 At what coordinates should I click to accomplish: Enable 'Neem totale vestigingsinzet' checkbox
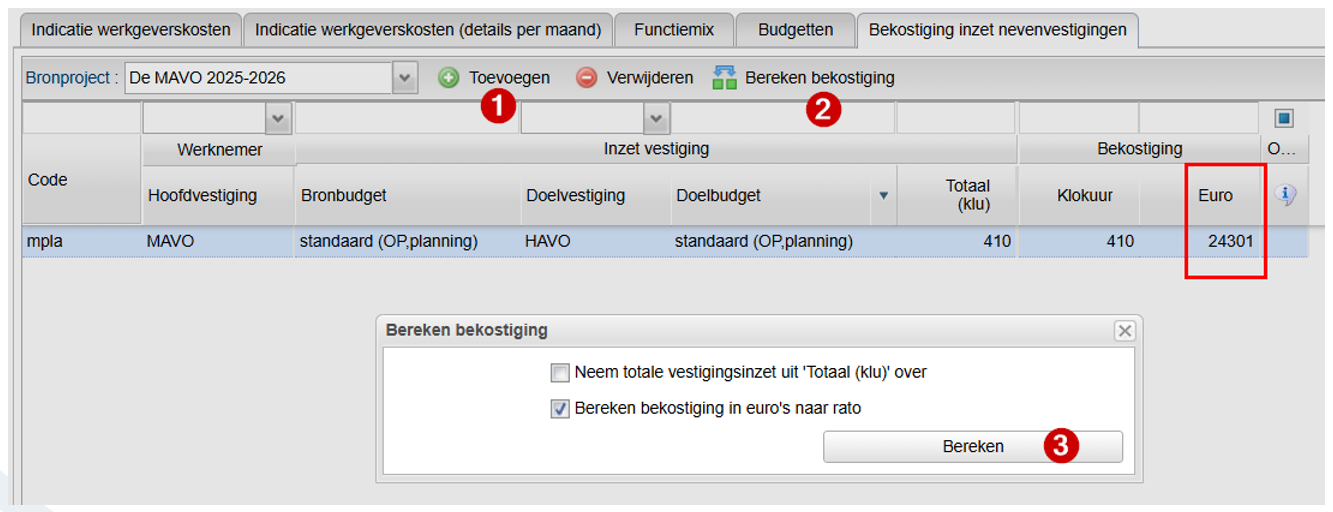[560, 373]
